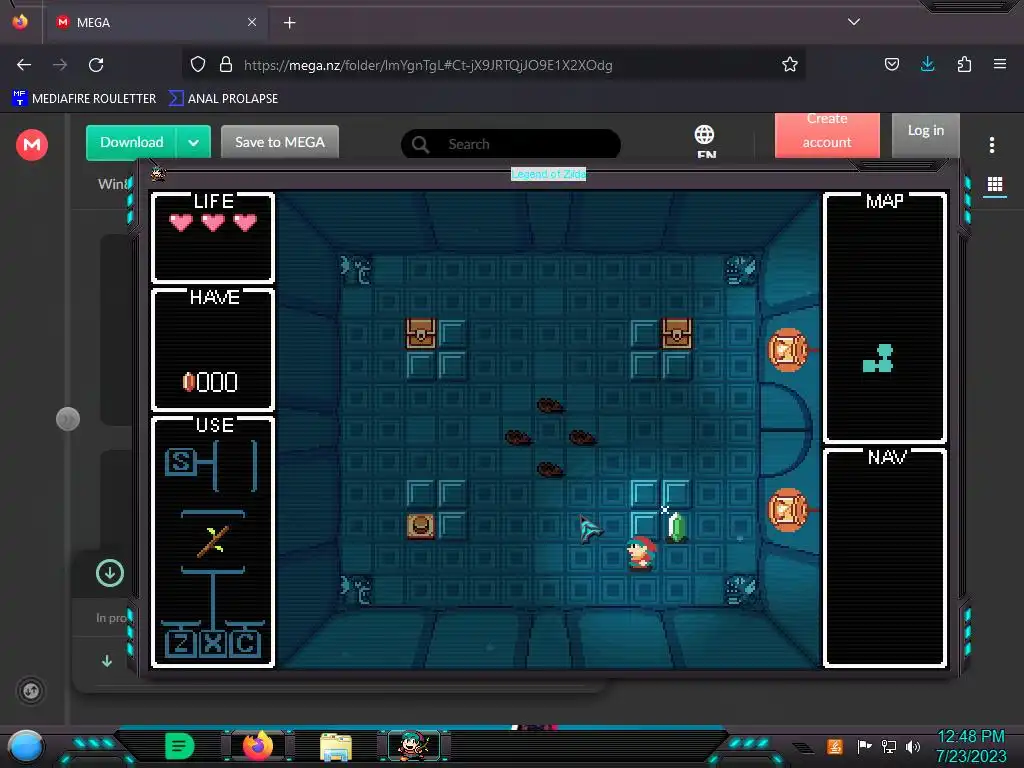Viewport: 1024px width, 768px height.
Task: Select the MEGA browser tab
Action: [x=157, y=22]
